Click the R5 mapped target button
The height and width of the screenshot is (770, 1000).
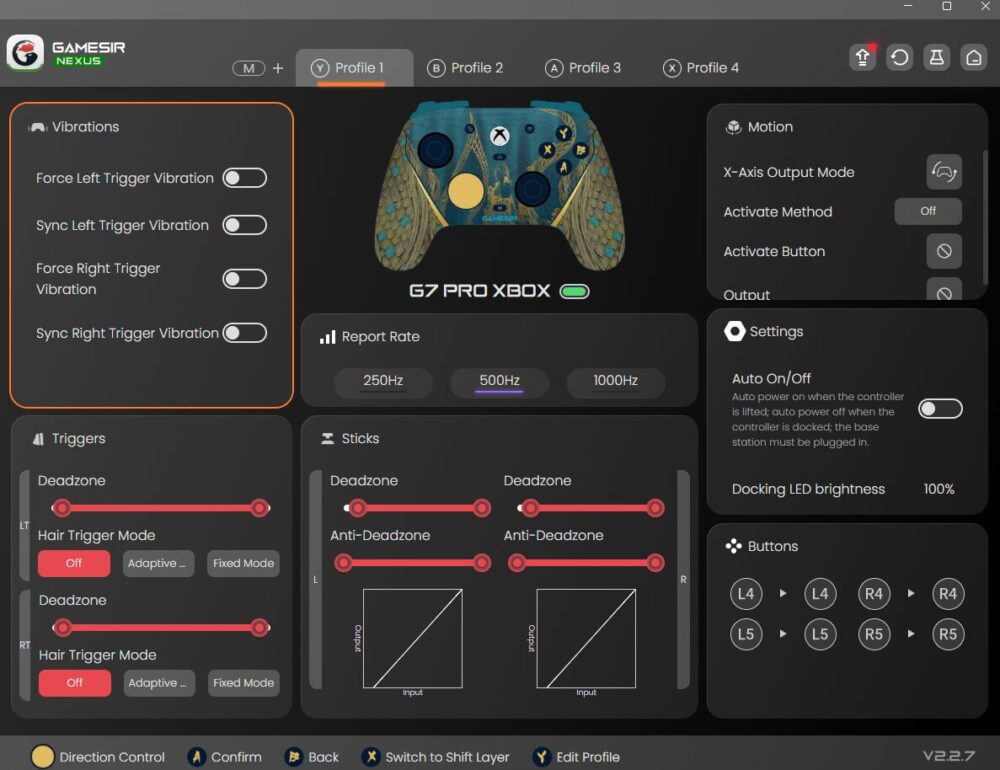pos(947,634)
